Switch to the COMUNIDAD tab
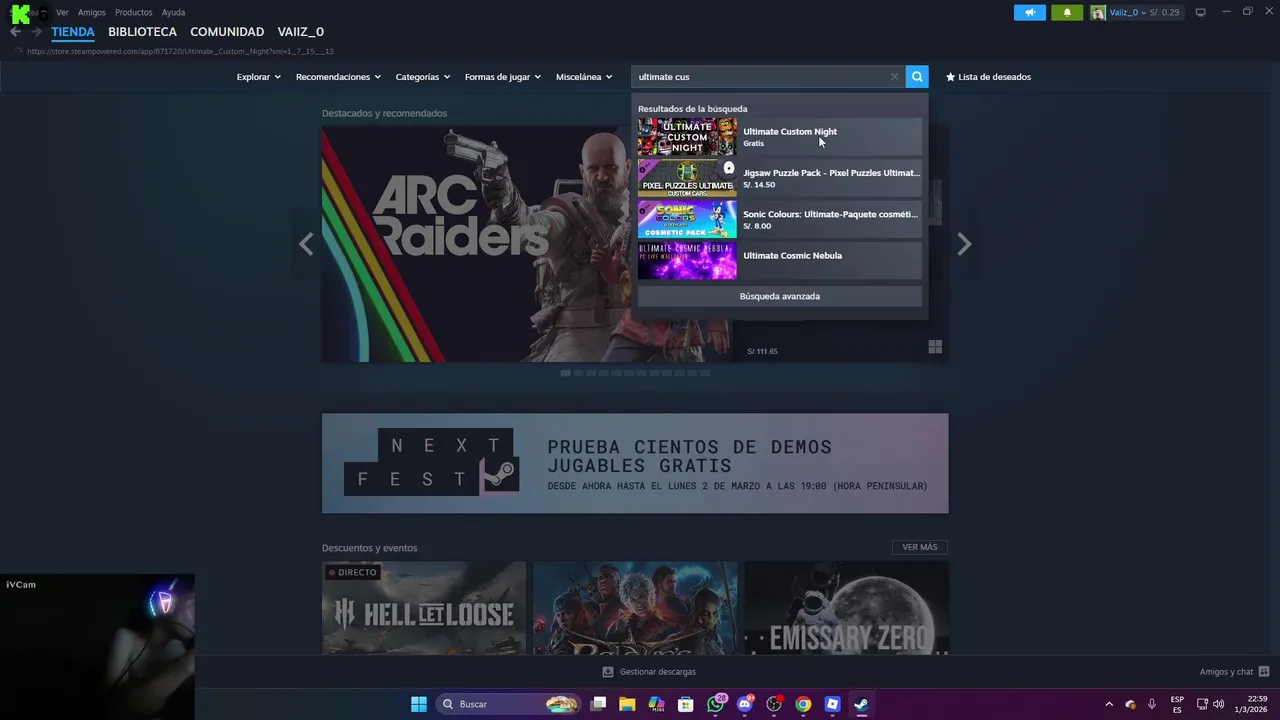Image resolution: width=1280 pixels, height=720 pixels. pos(227,32)
